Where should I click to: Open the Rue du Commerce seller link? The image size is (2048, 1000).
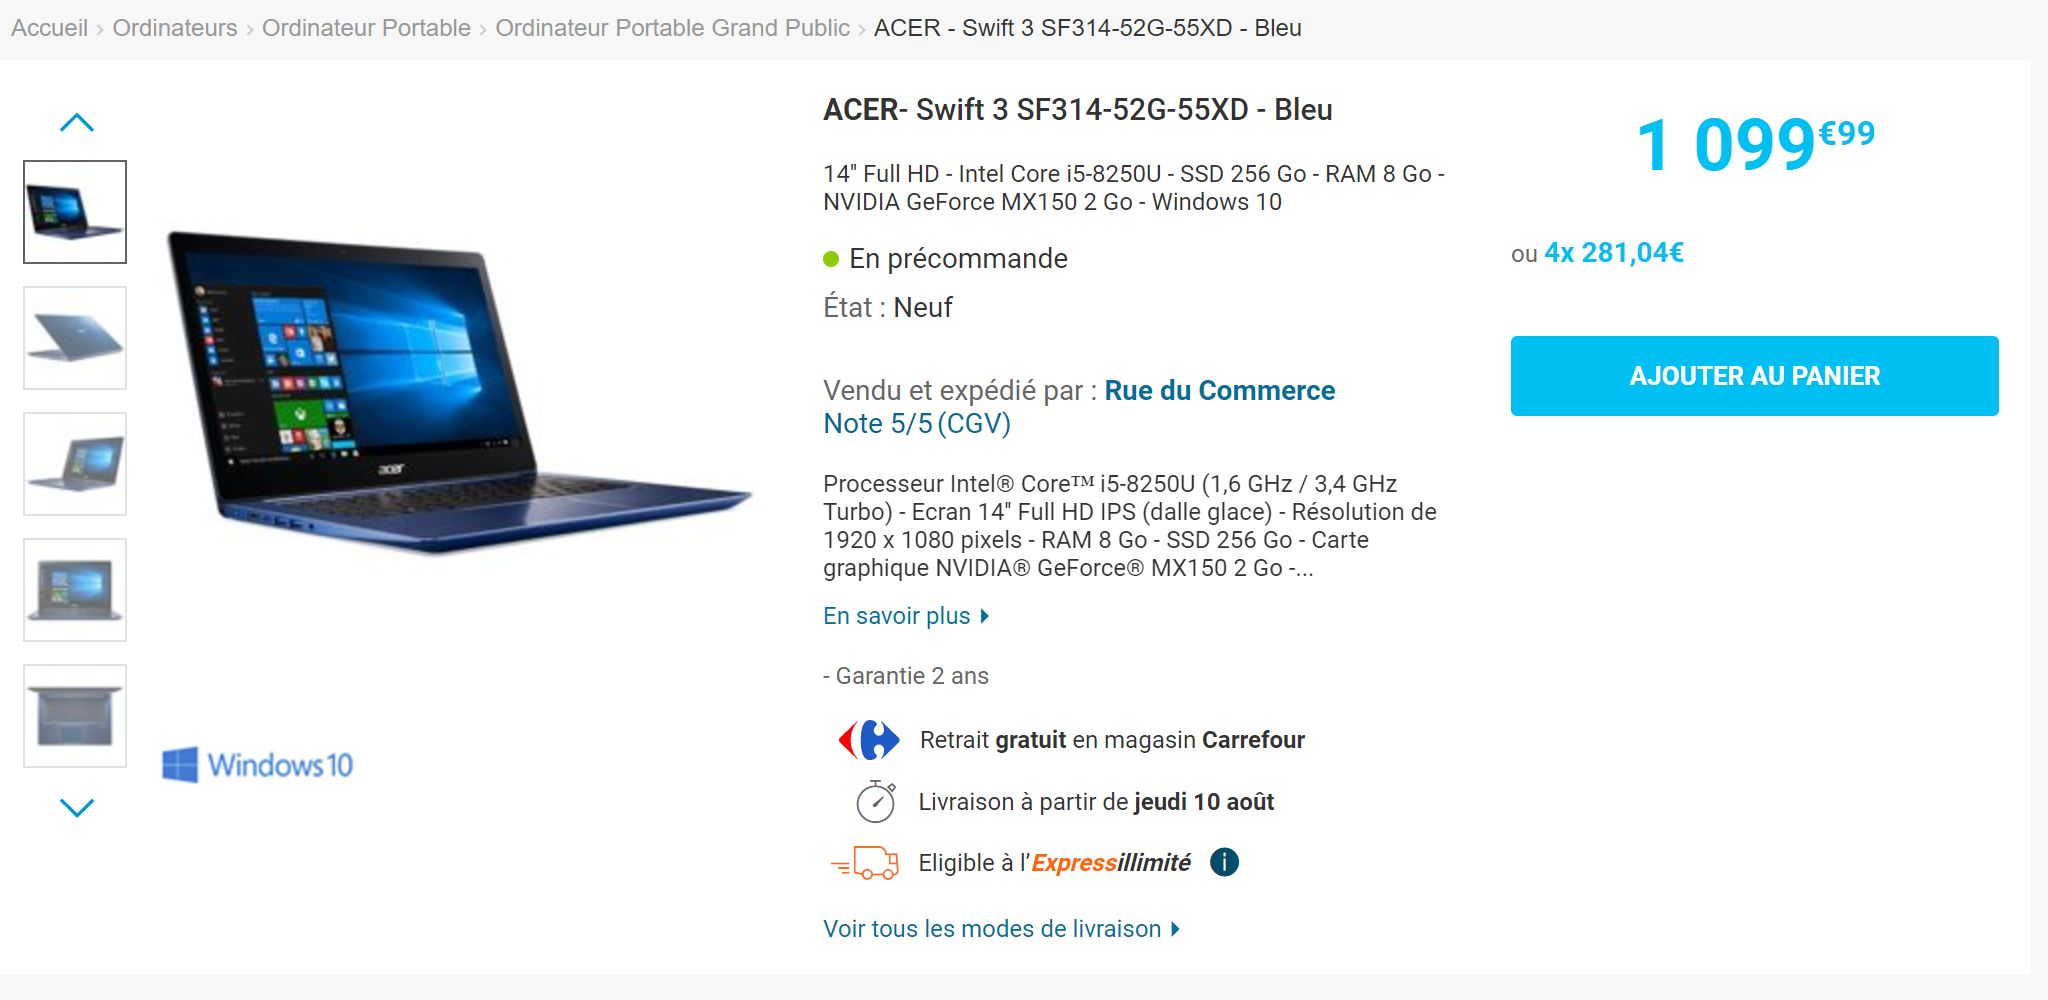(1219, 391)
